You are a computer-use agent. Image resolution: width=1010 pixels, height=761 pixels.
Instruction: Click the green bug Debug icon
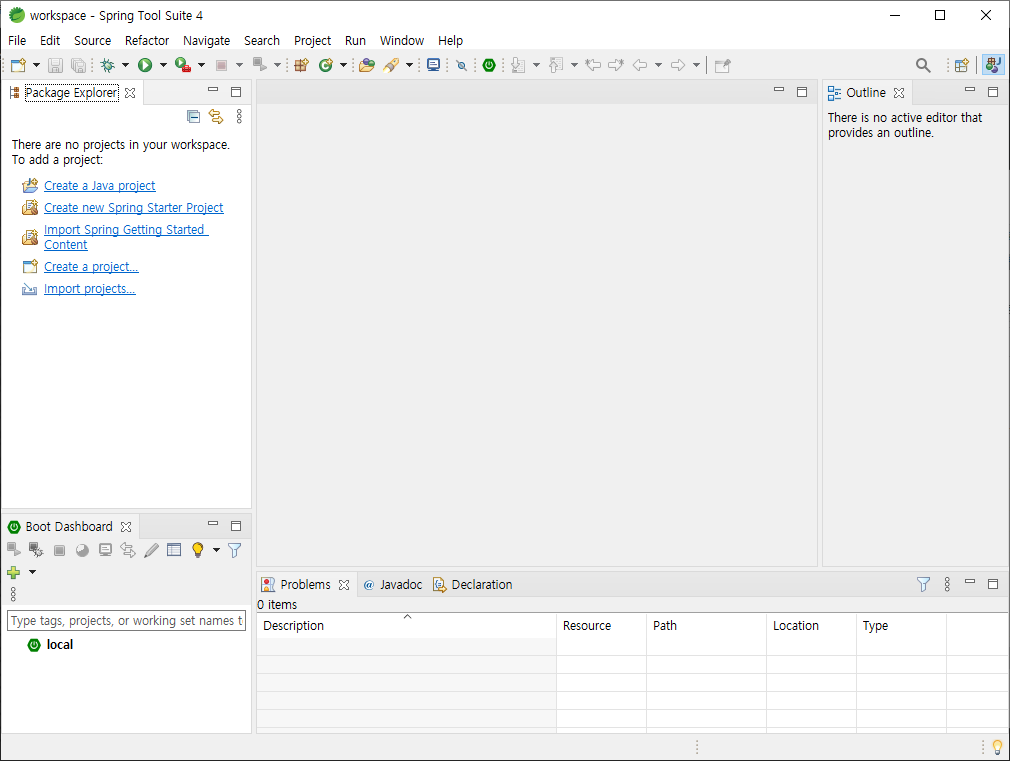click(x=108, y=65)
